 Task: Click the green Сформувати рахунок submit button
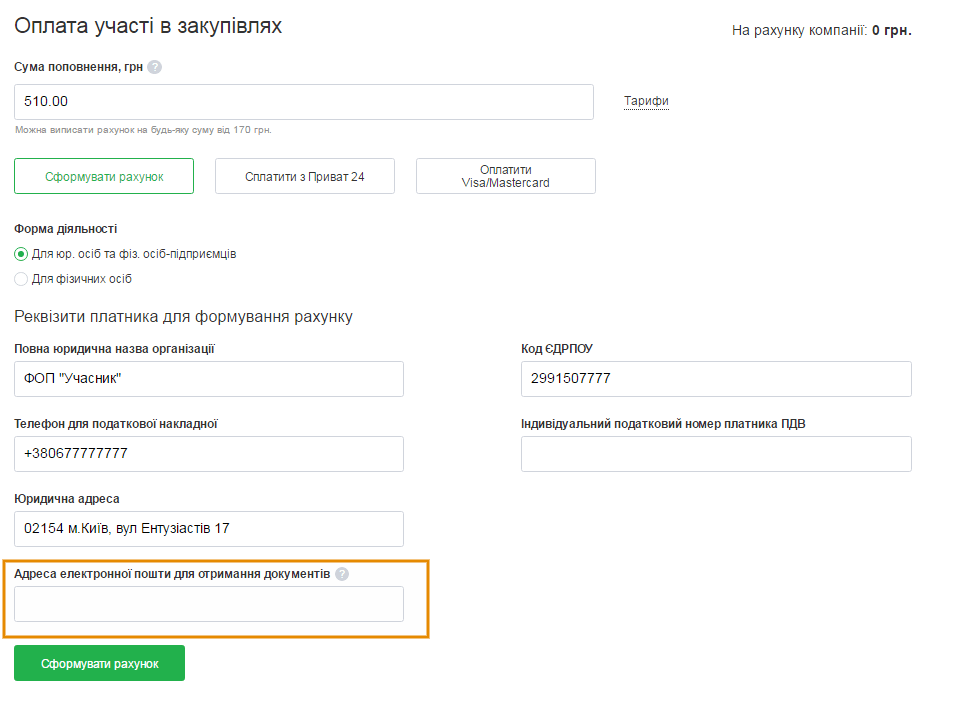click(x=99, y=663)
